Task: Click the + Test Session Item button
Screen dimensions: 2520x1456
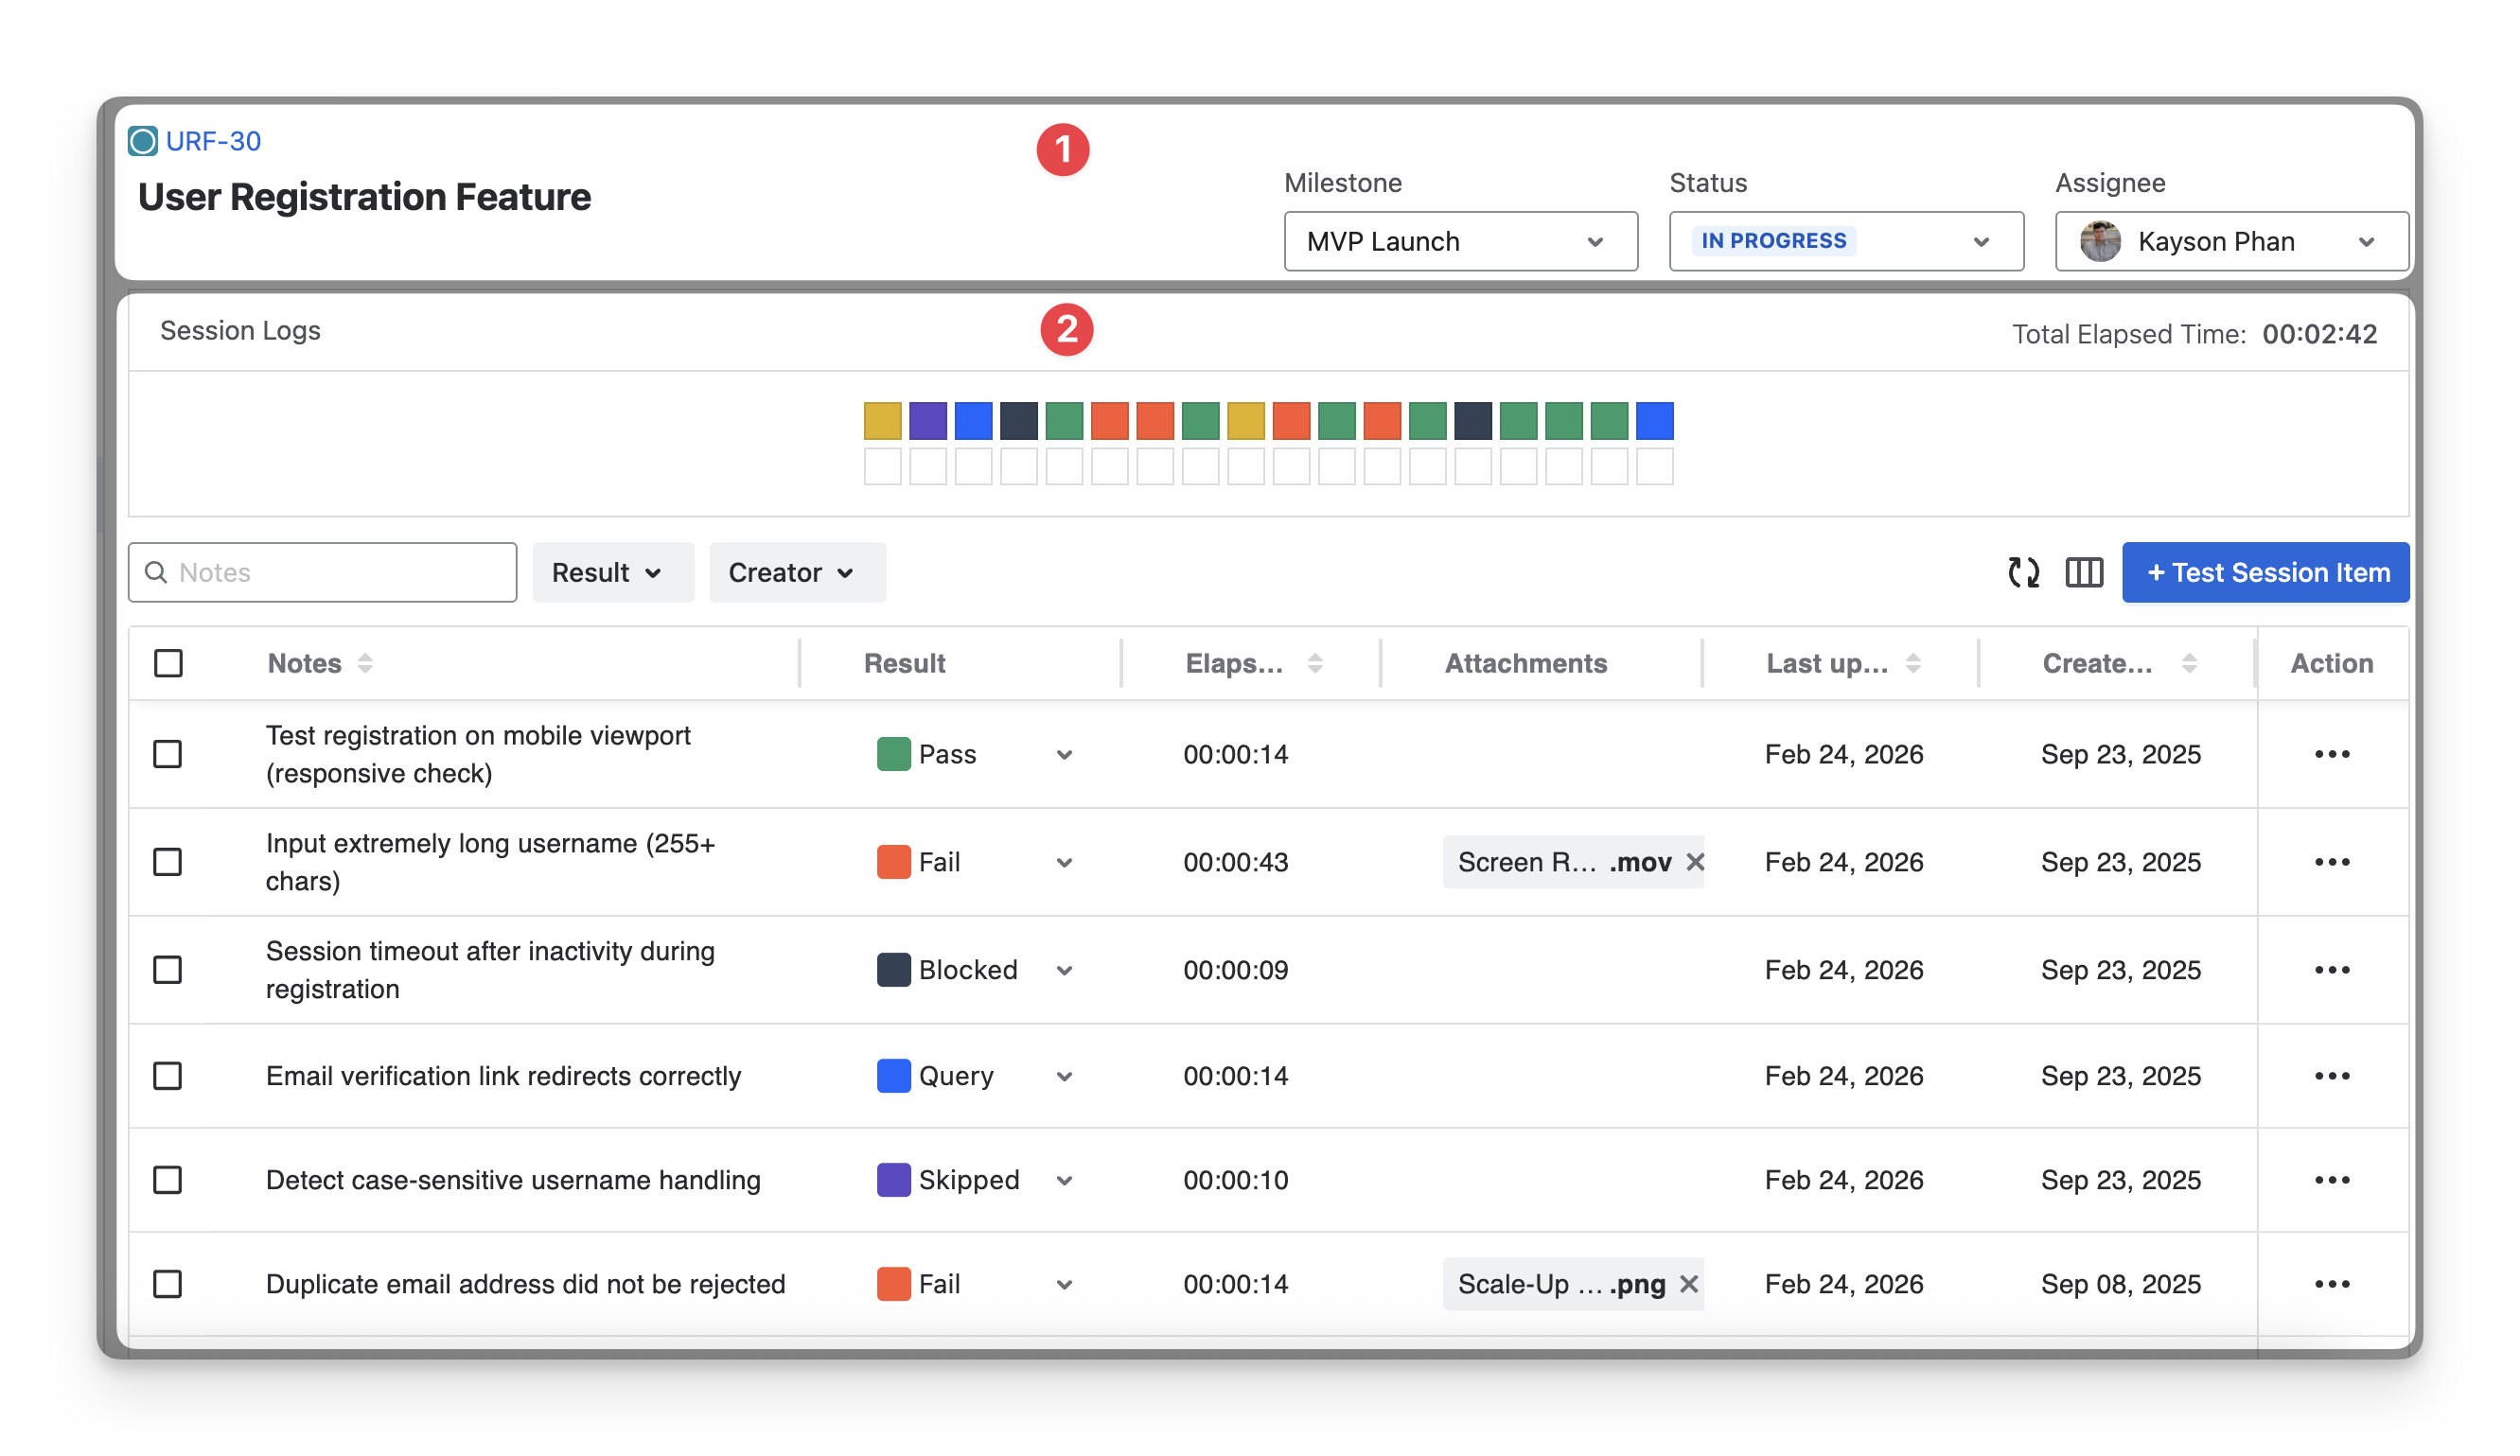Action: [2265, 572]
